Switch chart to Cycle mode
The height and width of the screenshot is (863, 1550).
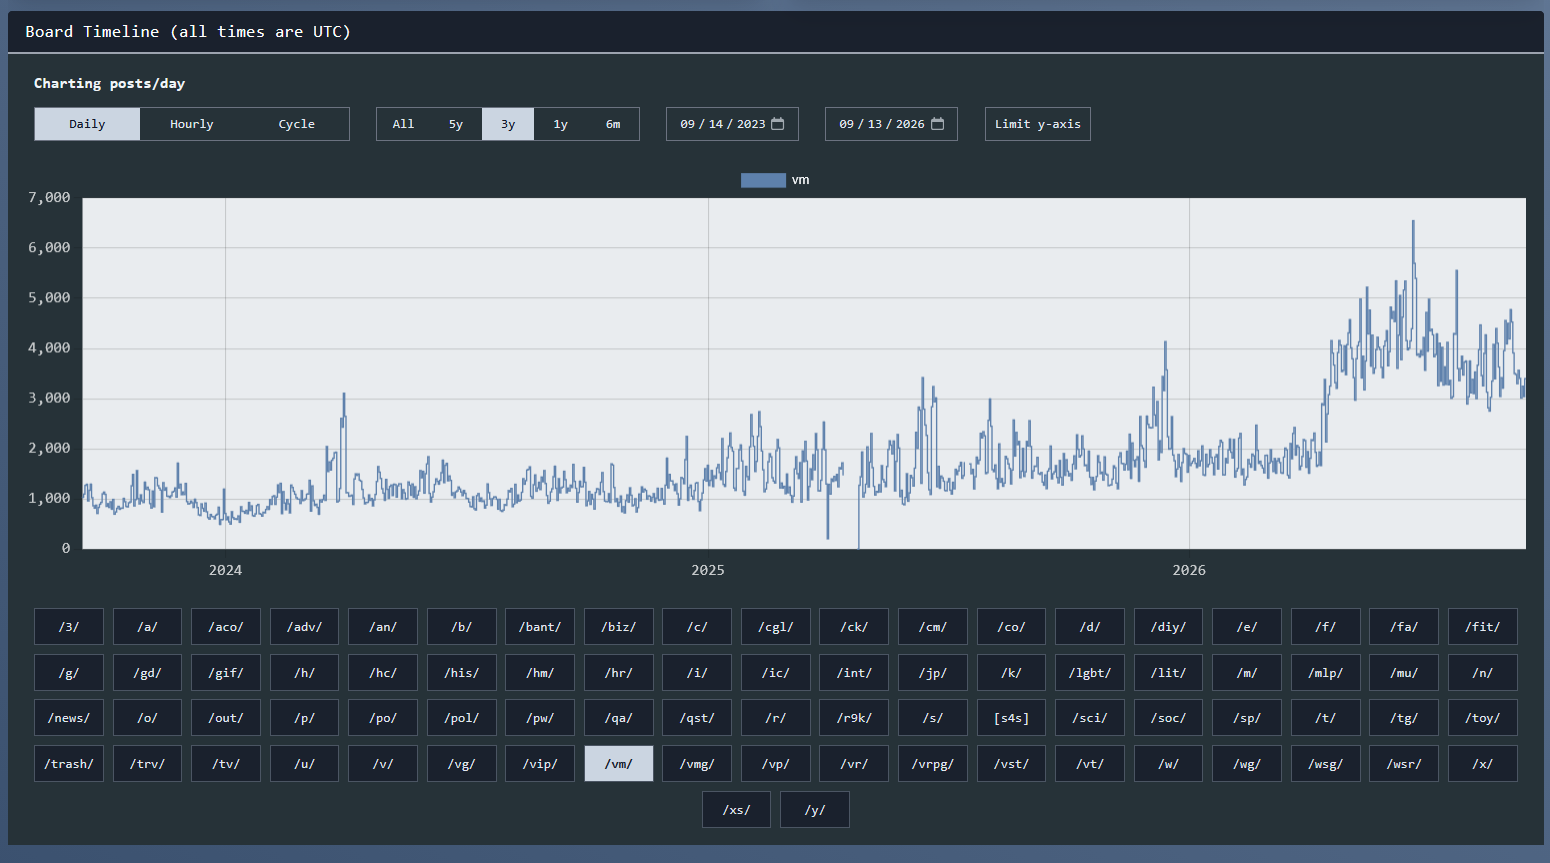pos(297,124)
